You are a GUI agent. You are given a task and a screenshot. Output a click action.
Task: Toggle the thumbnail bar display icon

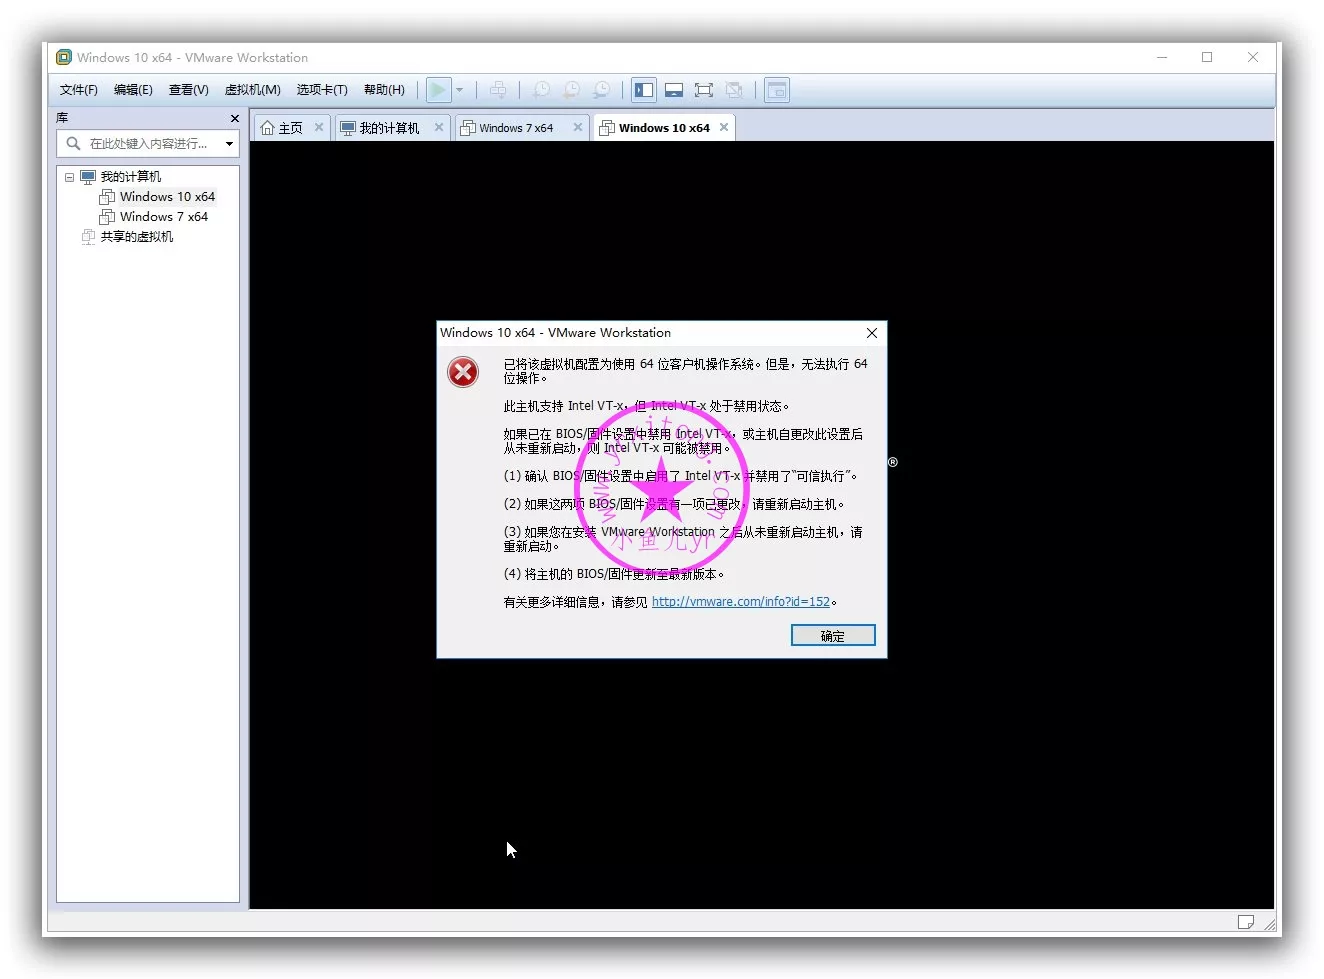tap(673, 89)
